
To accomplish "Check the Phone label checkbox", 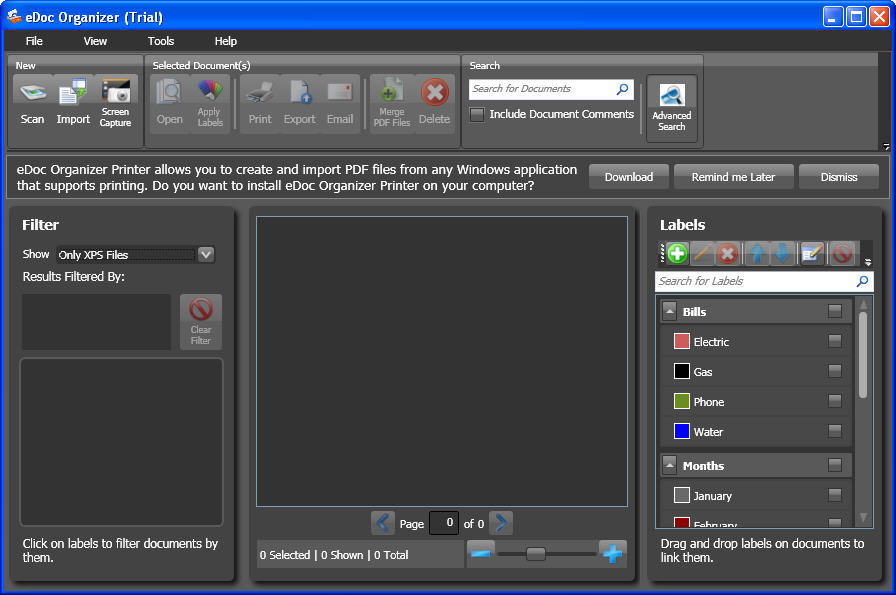I will click(834, 401).
